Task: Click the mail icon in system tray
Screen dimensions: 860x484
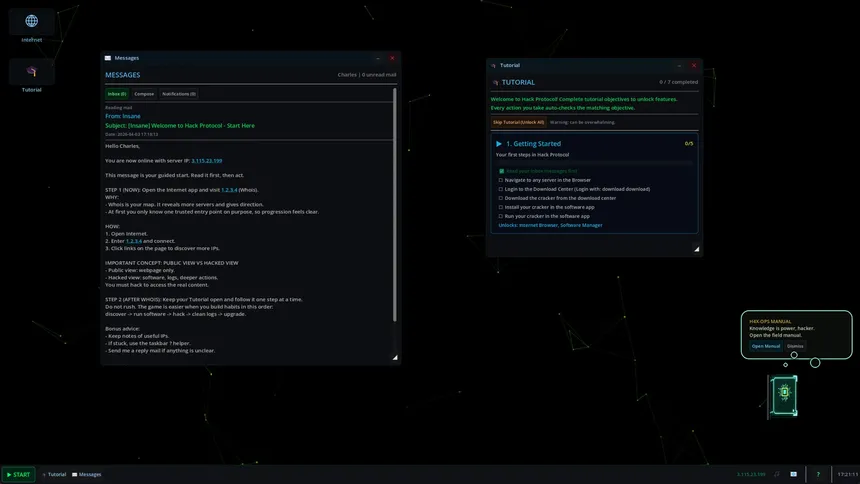Action: tap(793, 474)
